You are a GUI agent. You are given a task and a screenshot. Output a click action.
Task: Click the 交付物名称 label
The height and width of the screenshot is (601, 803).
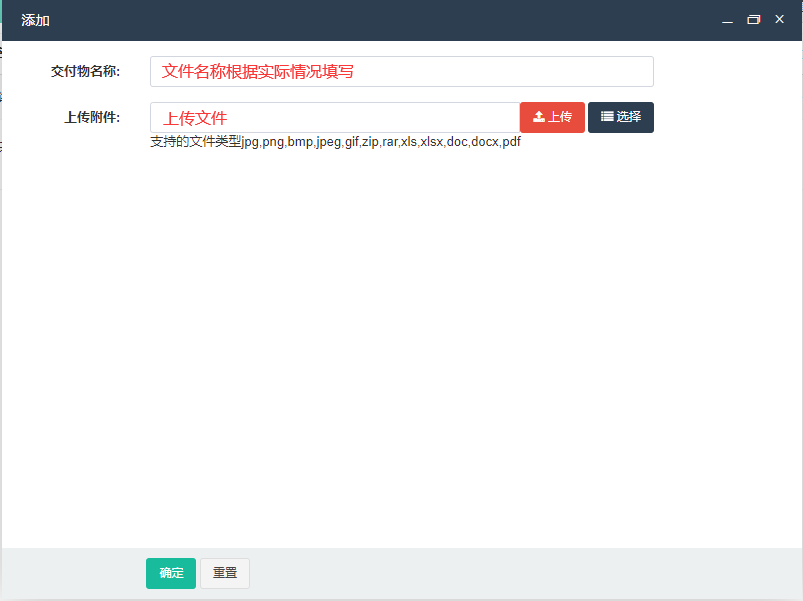click(x=85, y=71)
